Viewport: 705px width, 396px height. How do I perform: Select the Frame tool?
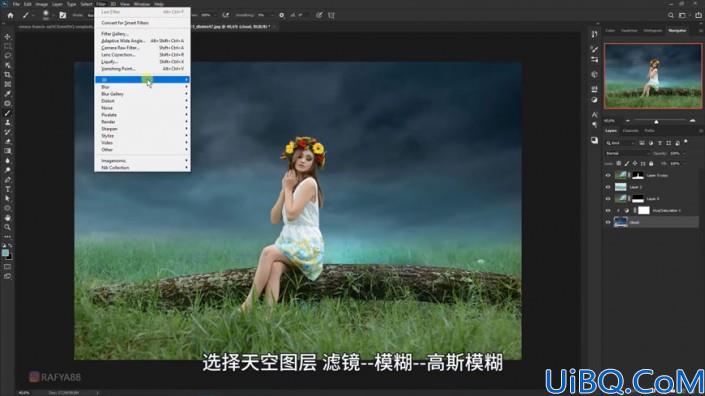tap(8, 84)
